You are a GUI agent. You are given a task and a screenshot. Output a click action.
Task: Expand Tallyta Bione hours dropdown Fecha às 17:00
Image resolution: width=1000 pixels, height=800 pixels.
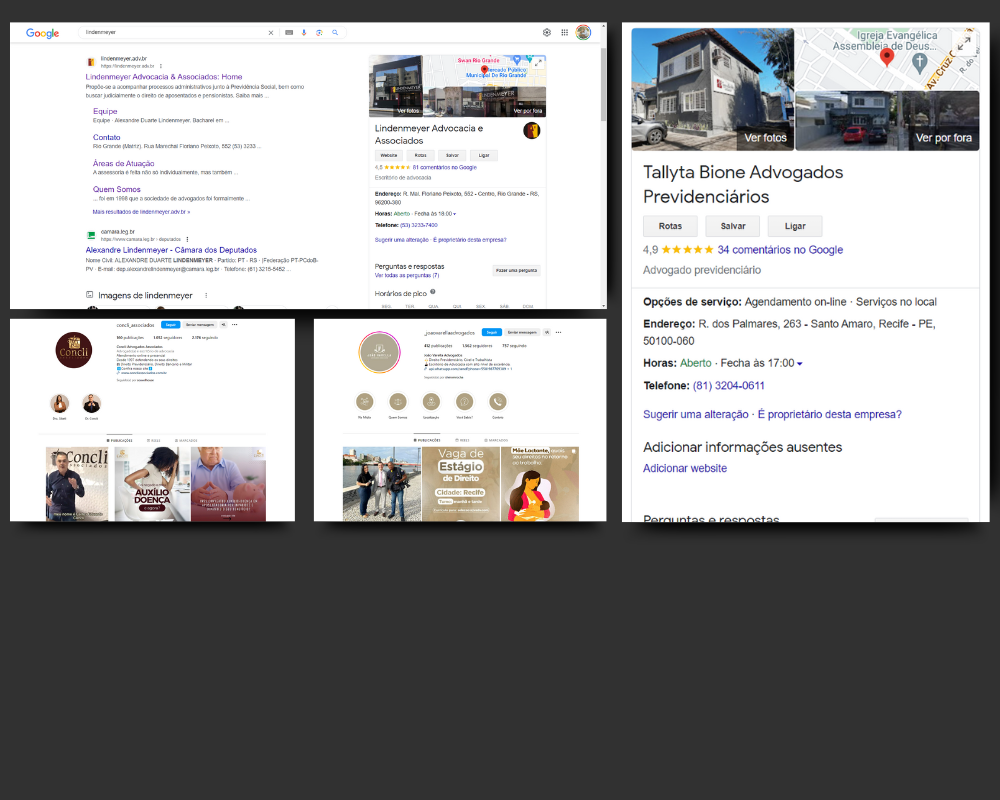800,364
